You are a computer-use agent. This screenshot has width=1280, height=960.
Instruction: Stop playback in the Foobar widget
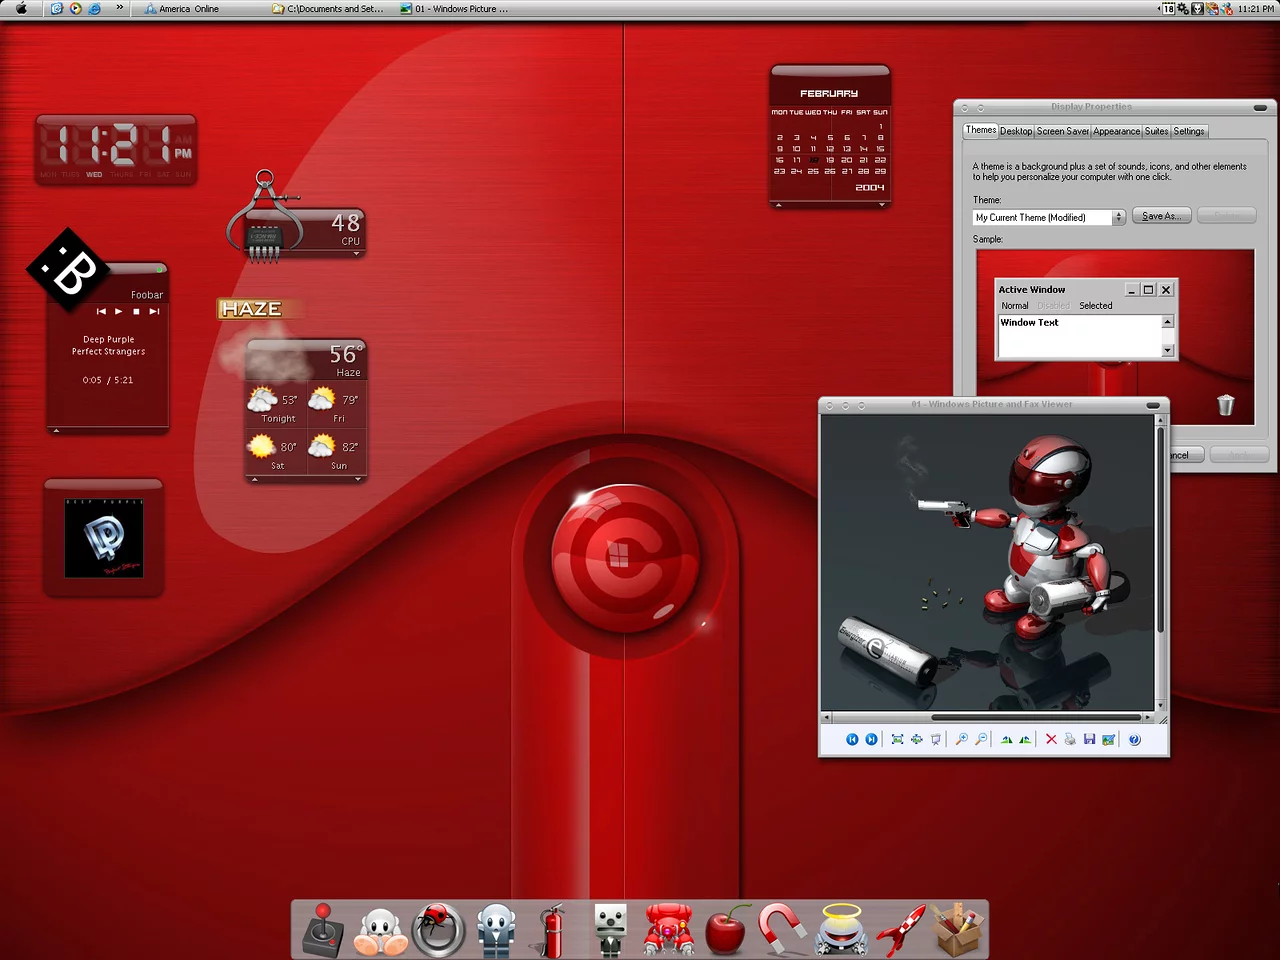coord(136,312)
